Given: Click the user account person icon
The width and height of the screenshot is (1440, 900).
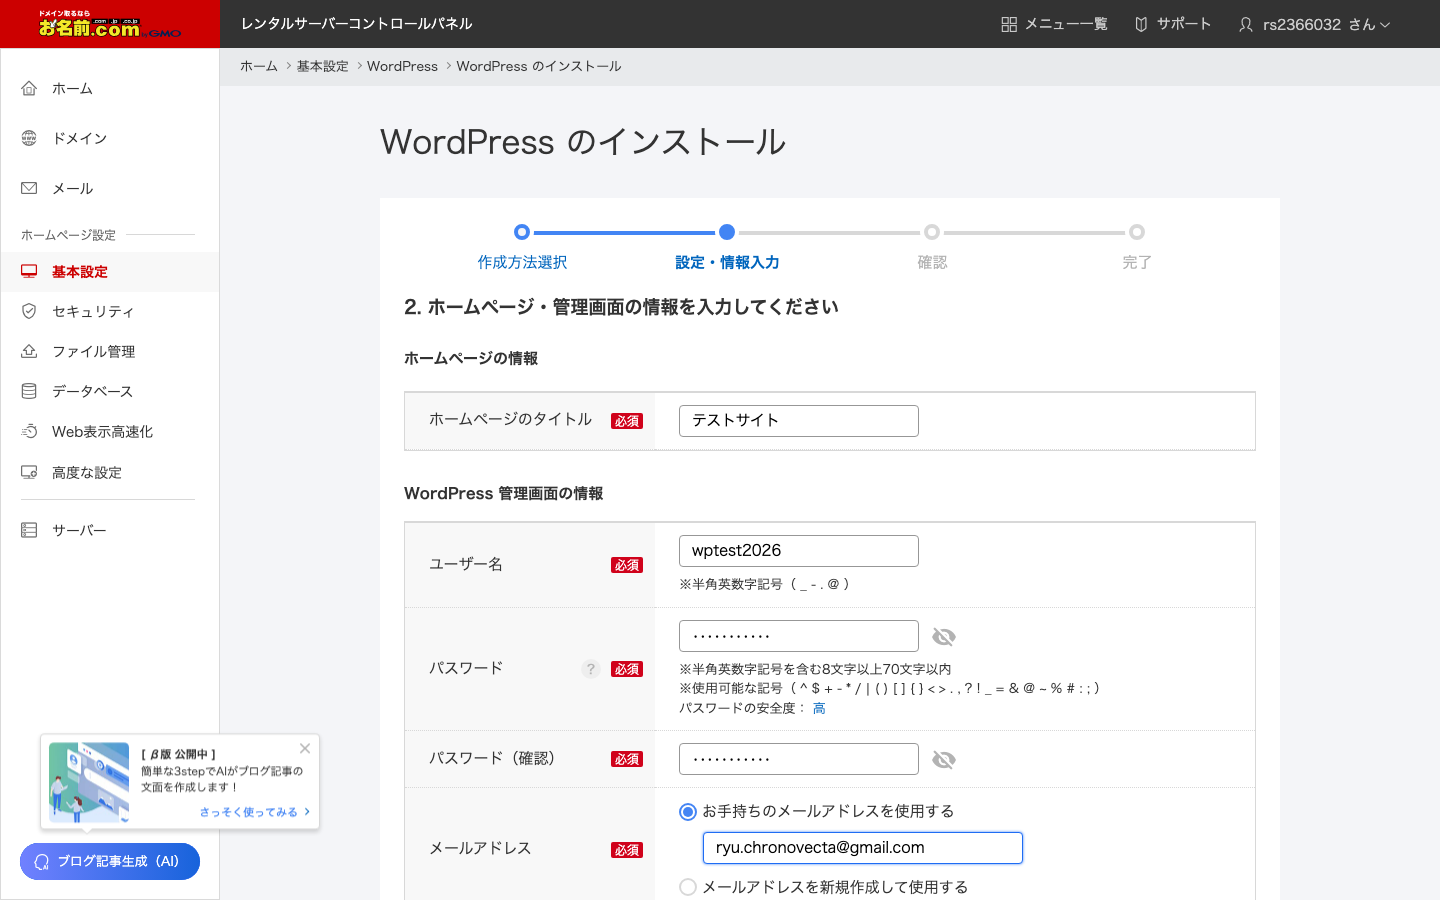Looking at the screenshot, I should (1246, 24).
